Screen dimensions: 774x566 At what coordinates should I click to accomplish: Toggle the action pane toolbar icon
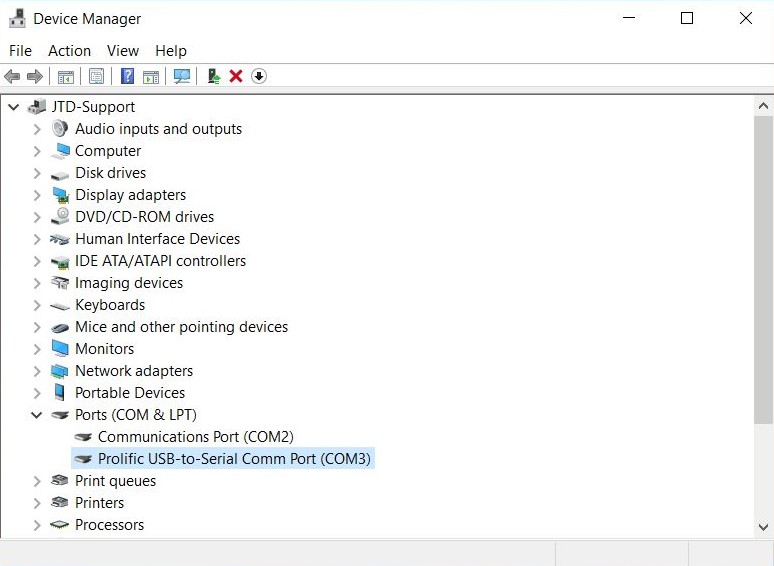click(x=151, y=76)
